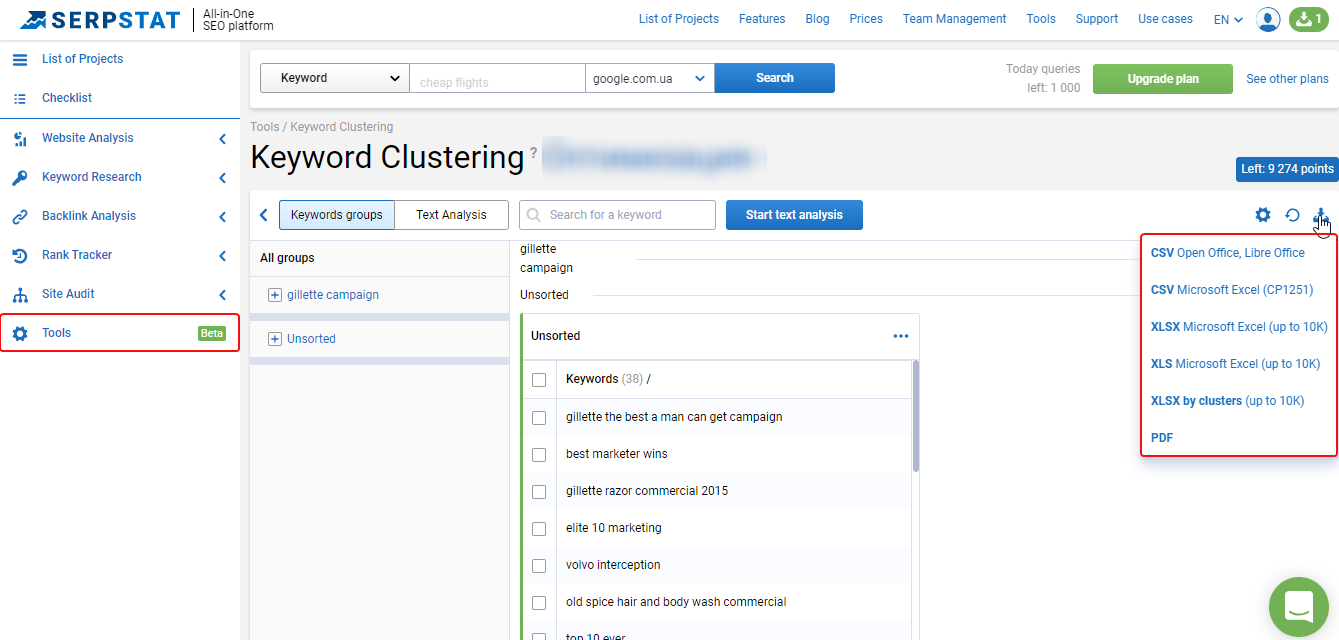The image size is (1339, 640).
Task: Expand the Website Analysis sidebar chevron
Action: click(222, 139)
